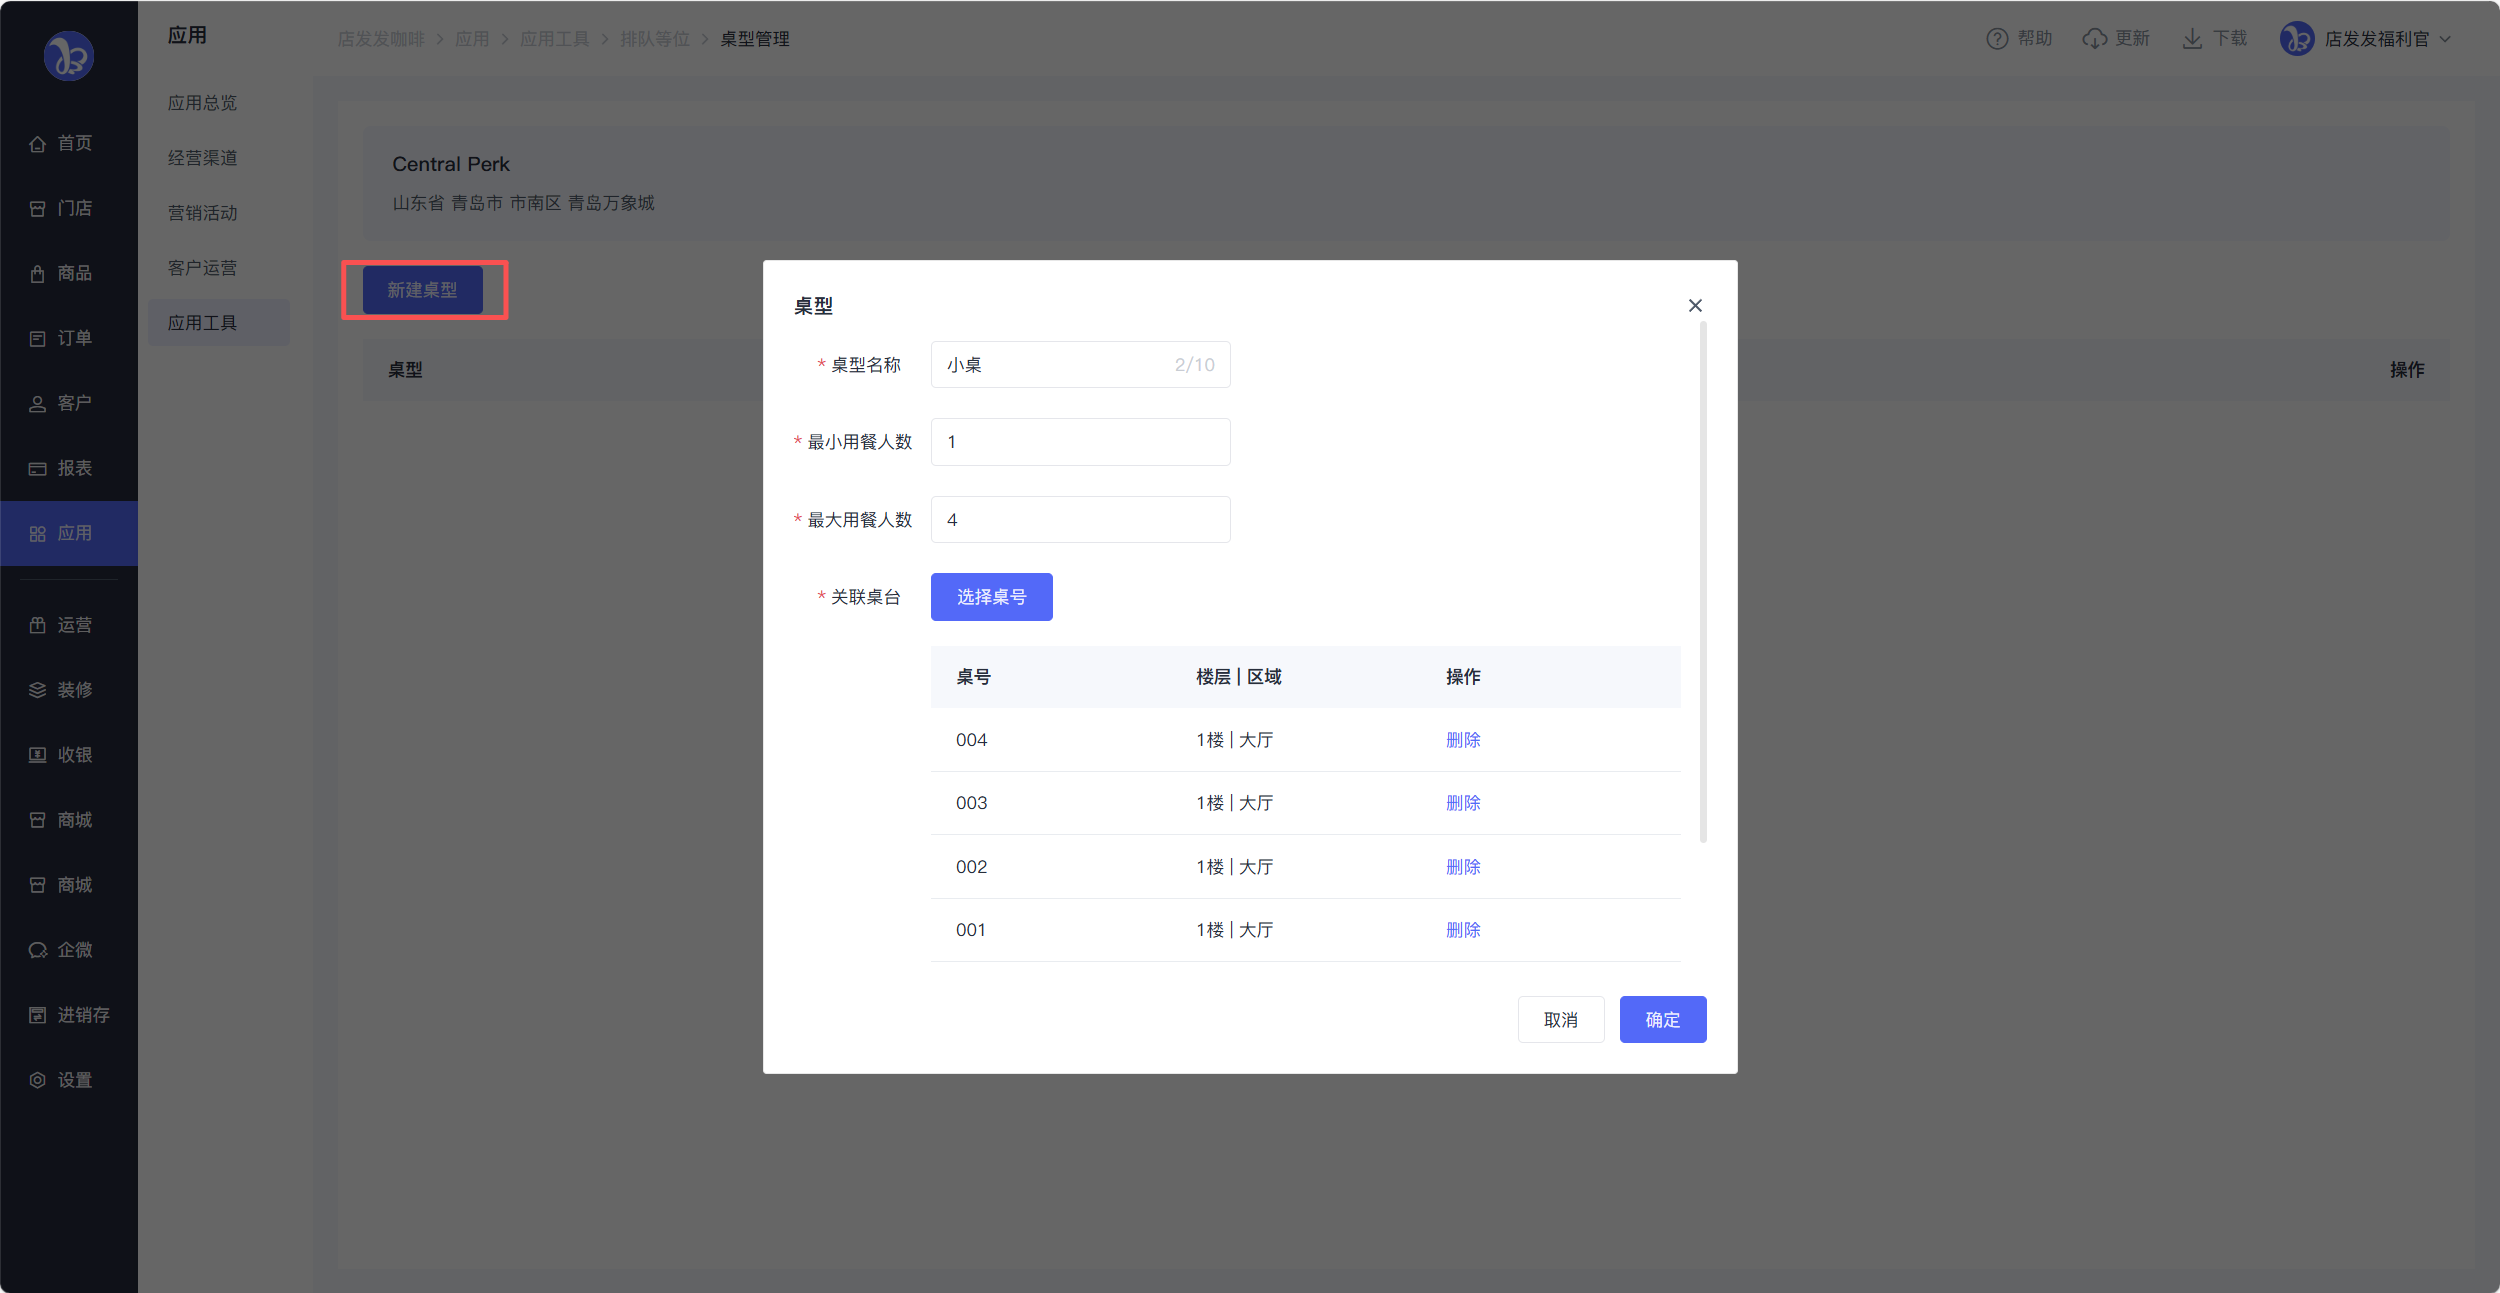This screenshot has width=2500, height=1293.
Task: Click the dialog's vertical scrollbar
Action: point(1703,580)
